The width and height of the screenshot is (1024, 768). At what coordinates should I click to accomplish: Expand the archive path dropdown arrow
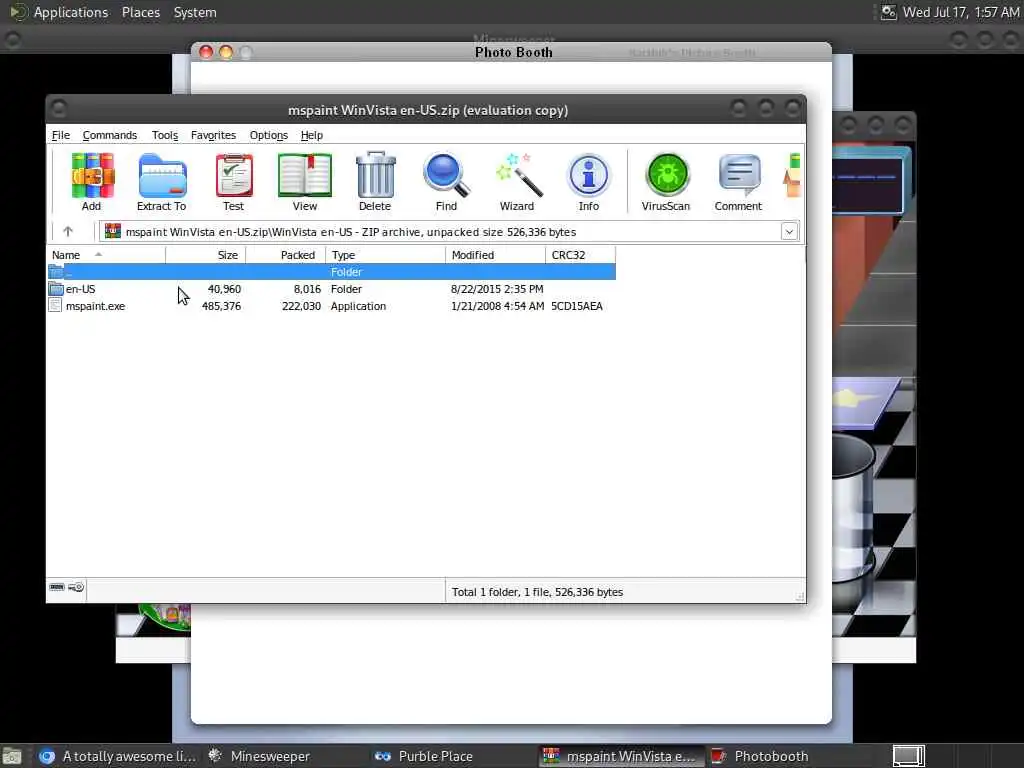(x=789, y=231)
